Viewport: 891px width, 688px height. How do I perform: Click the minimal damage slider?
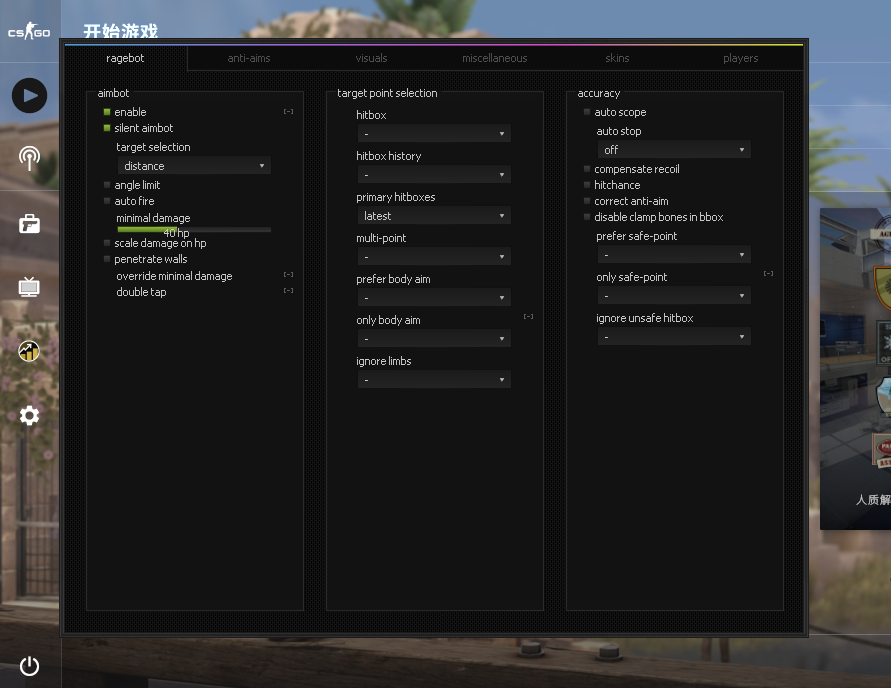(x=194, y=229)
